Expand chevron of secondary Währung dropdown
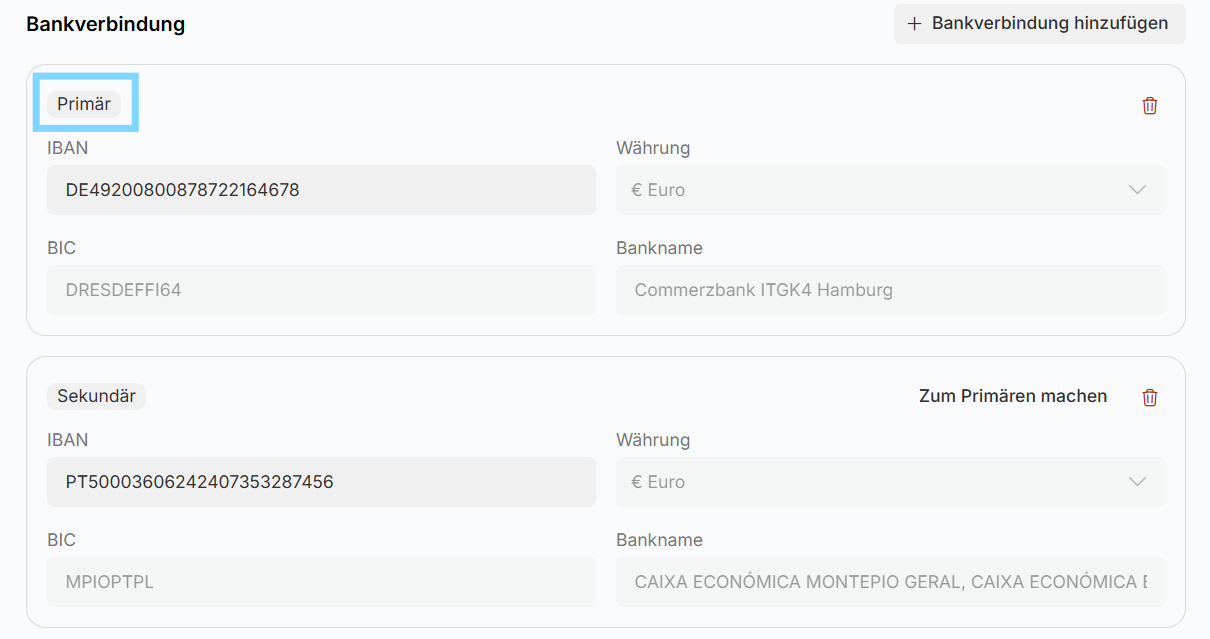This screenshot has height=639, width=1210. (1137, 482)
